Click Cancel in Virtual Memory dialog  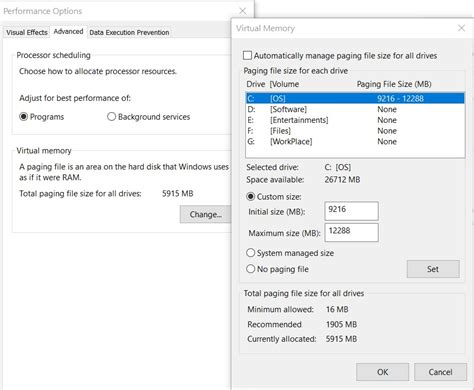pos(440,372)
